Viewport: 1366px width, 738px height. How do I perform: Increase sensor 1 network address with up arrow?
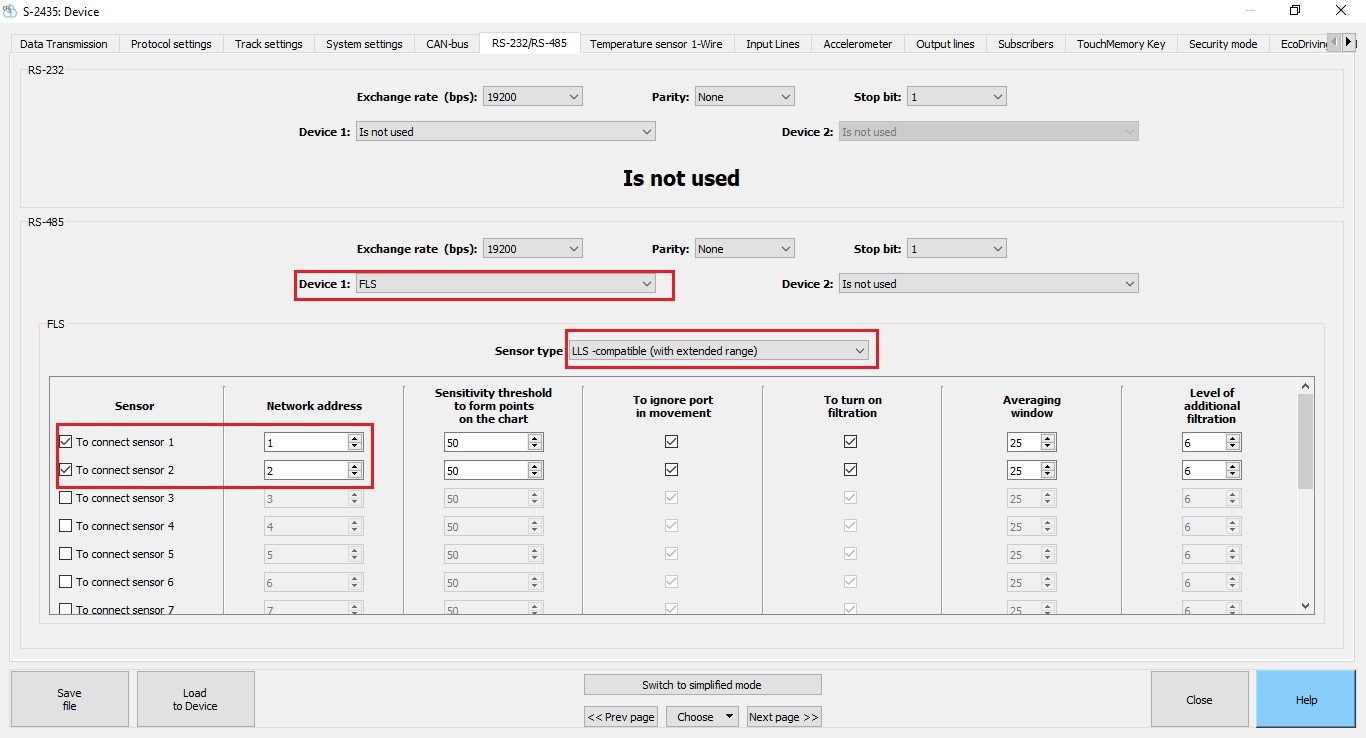tap(354, 438)
